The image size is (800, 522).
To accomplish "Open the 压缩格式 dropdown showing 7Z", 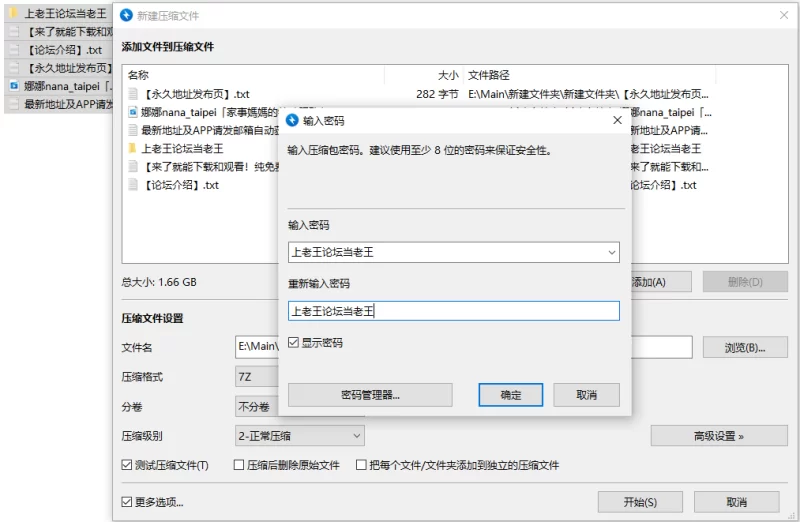I will tap(257, 377).
